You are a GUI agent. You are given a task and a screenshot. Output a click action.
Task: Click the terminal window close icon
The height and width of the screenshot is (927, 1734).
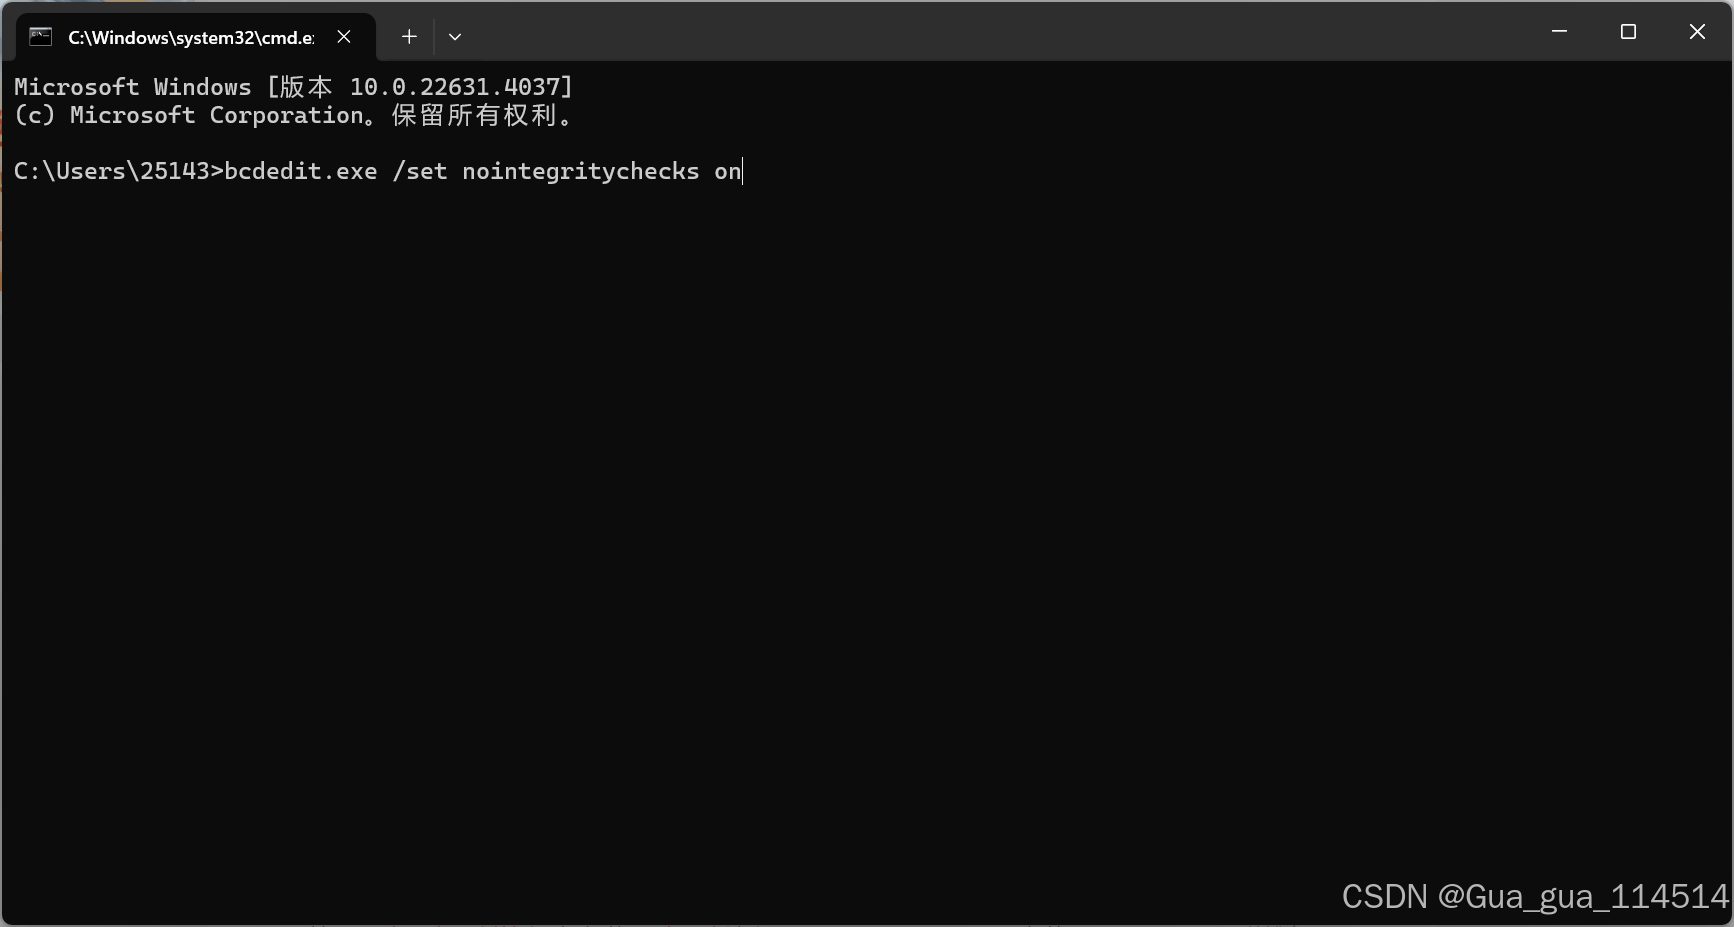(x=1697, y=31)
